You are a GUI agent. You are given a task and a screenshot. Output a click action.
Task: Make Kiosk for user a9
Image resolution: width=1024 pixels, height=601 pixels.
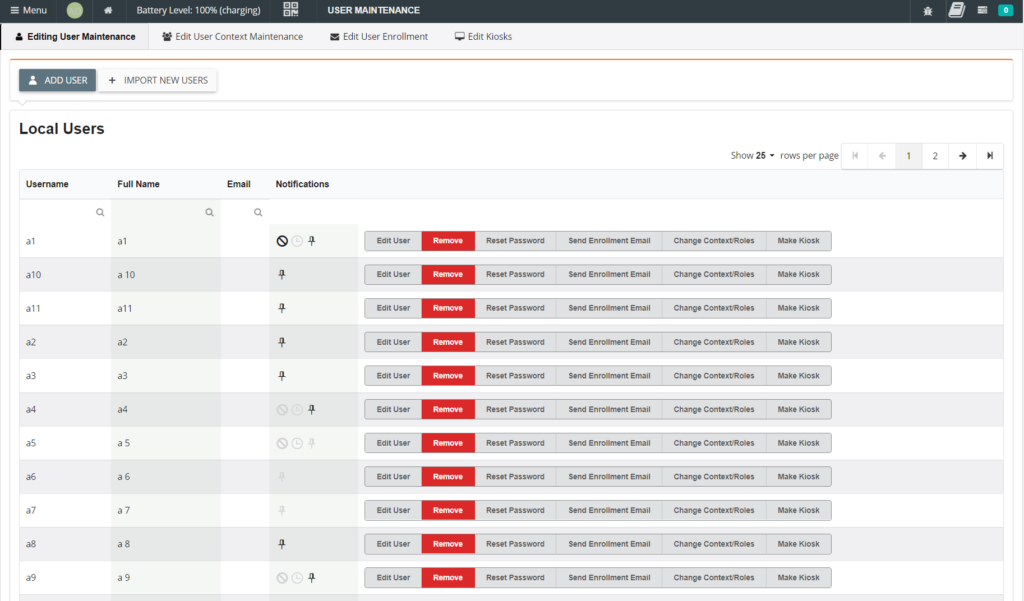point(798,577)
